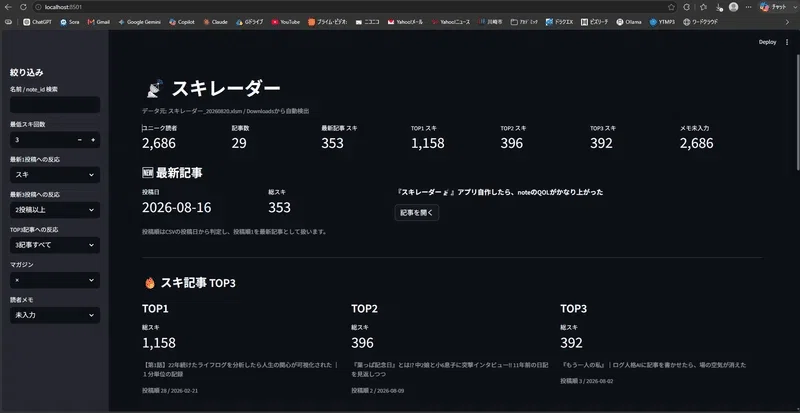The width and height of the screenshot is (800, 413).
Task: Open the Claude bookmark
Action: (215, 22)
